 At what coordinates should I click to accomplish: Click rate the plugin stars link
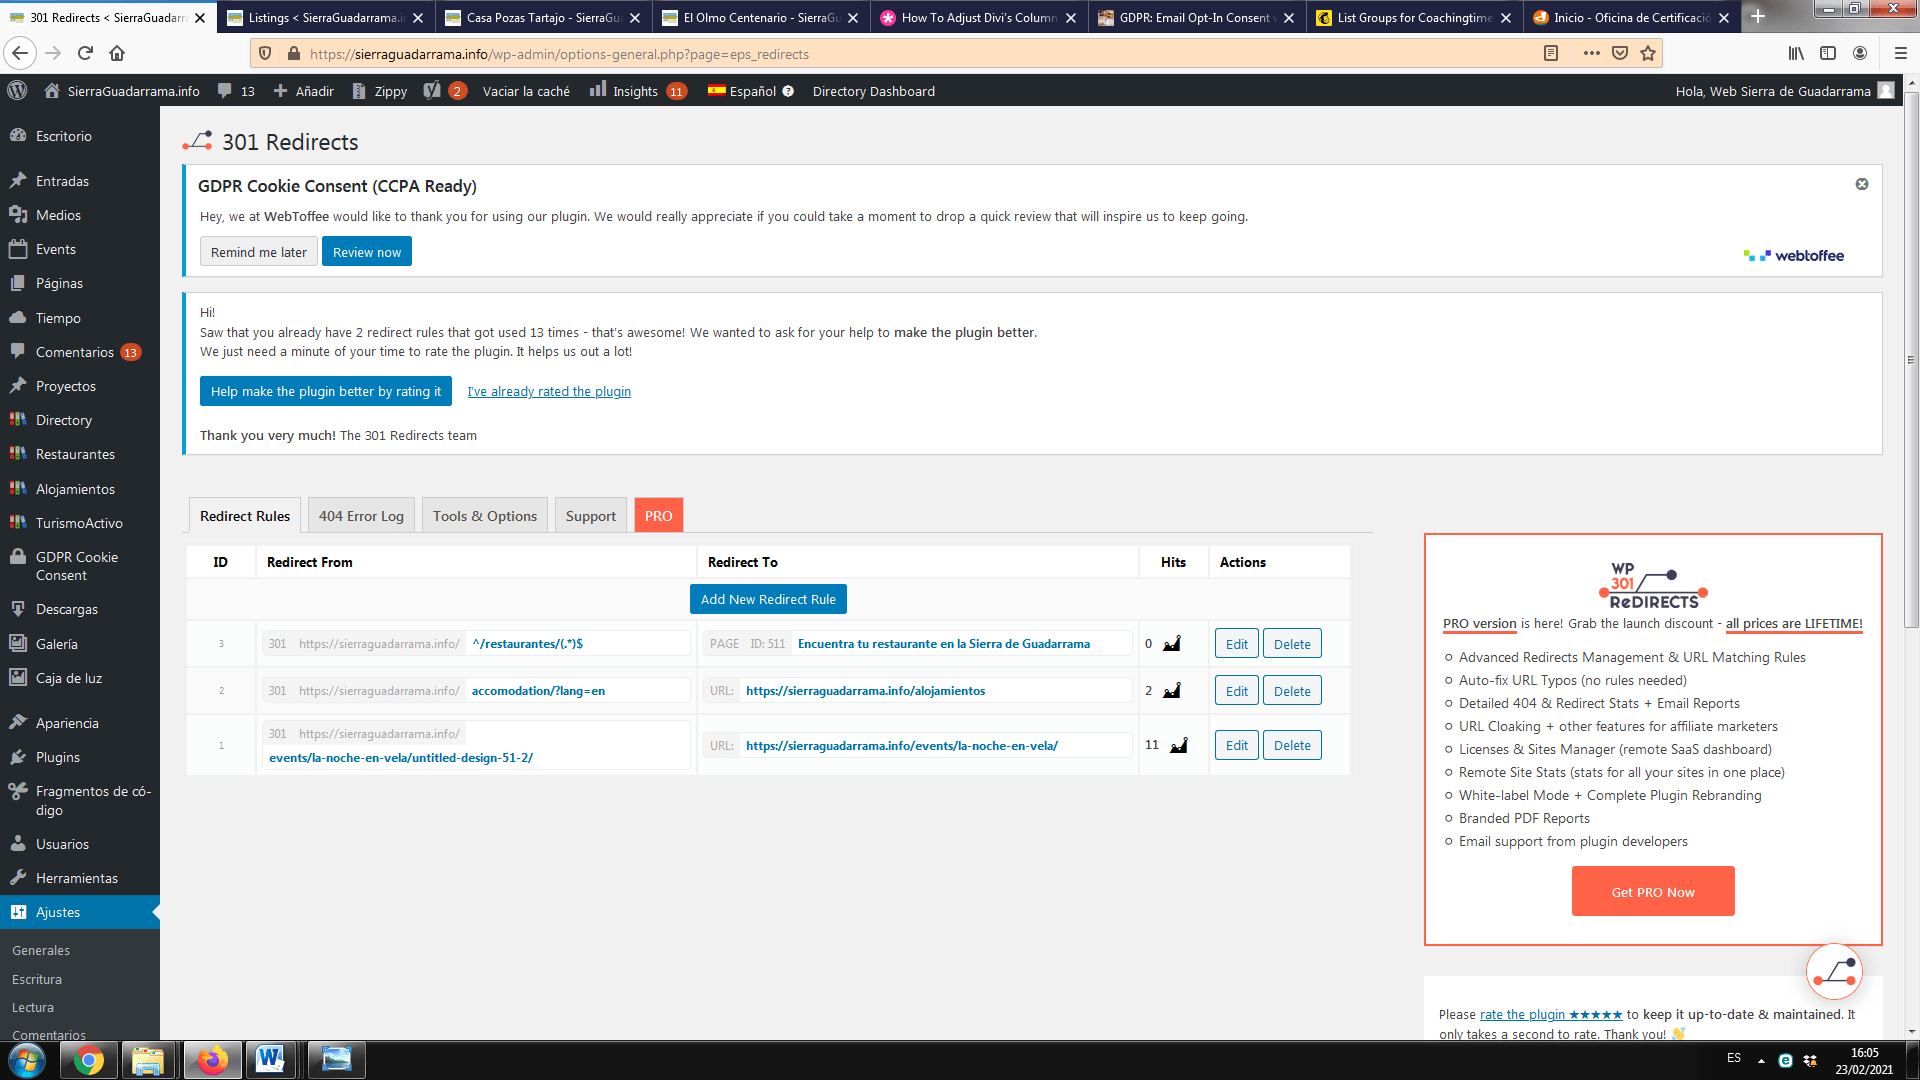[x=1551, y=1014]
